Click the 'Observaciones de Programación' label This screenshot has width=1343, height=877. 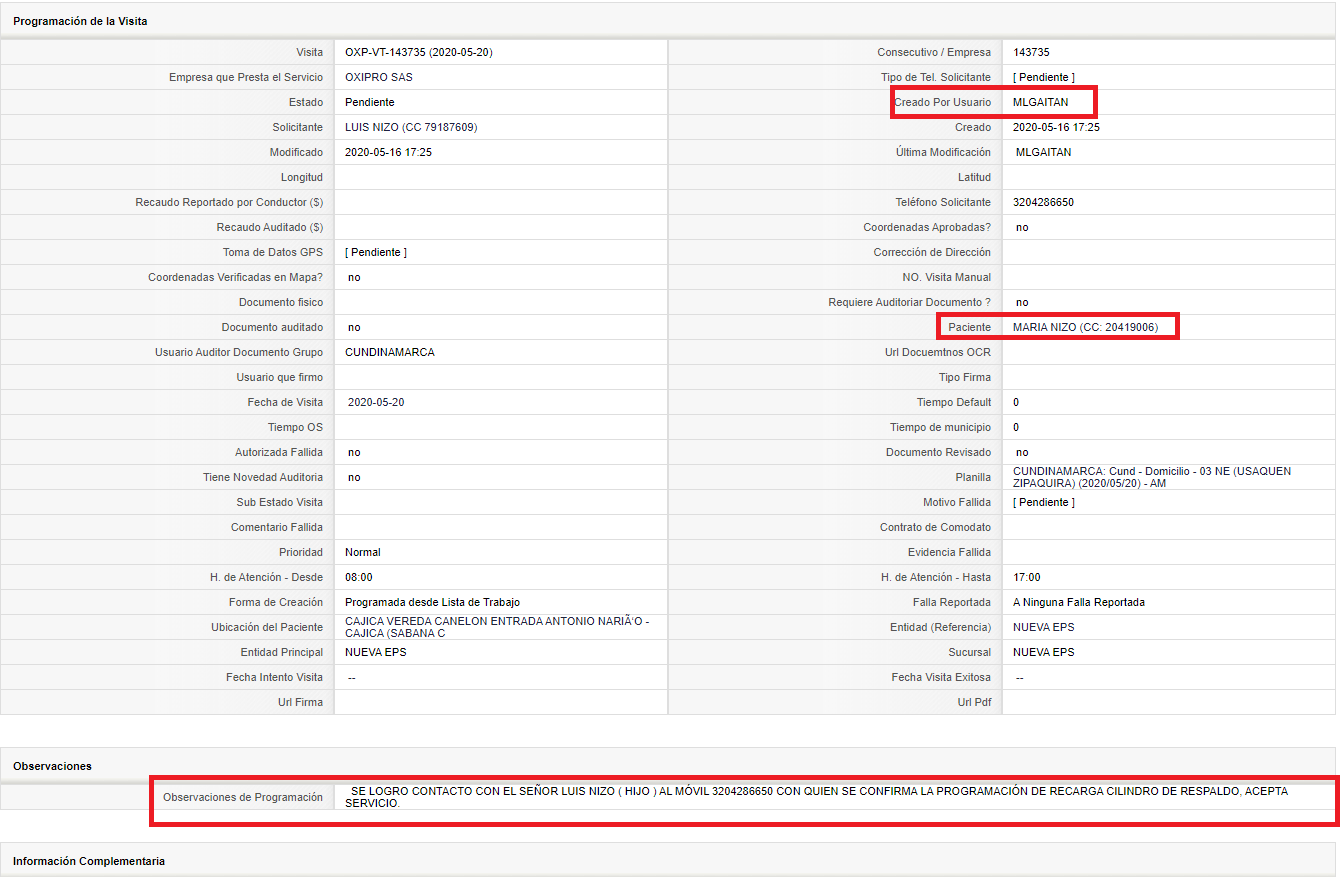(x=243, y=797)
